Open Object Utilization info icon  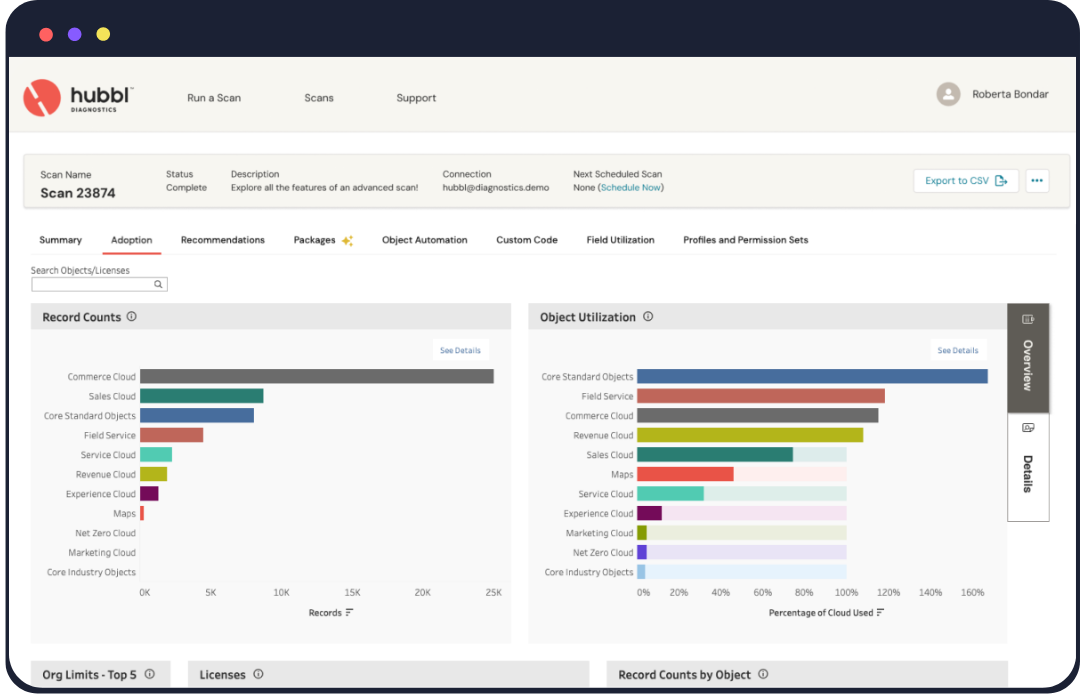coord(648,316)
